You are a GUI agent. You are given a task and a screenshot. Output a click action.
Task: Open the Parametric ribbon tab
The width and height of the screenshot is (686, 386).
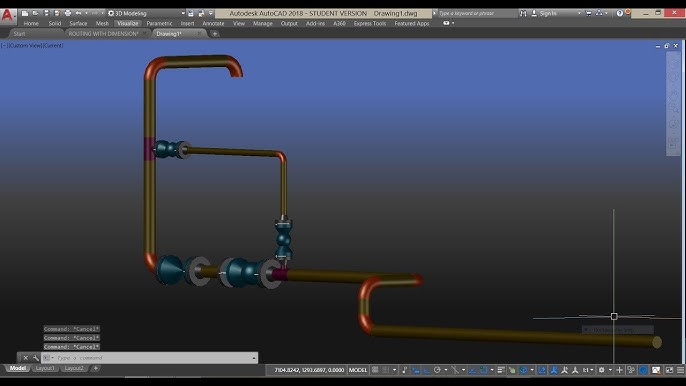pos(159,24)
